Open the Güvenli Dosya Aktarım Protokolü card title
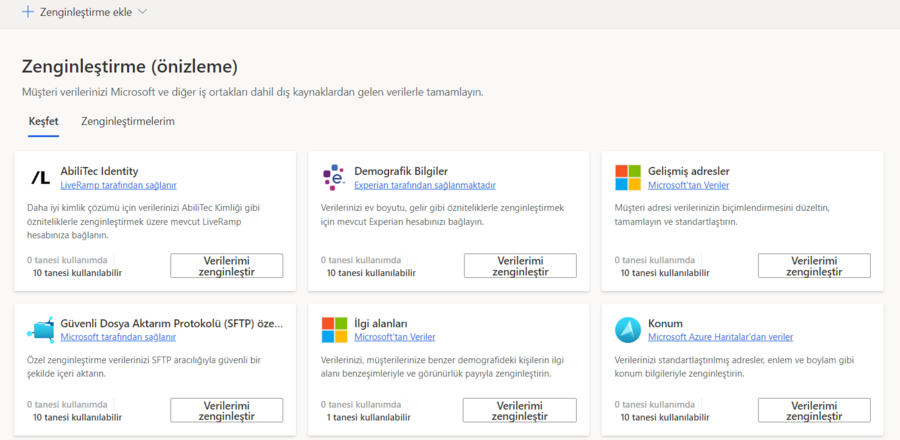The width and height of the screenshot is (900, 440). click(172, 323)
